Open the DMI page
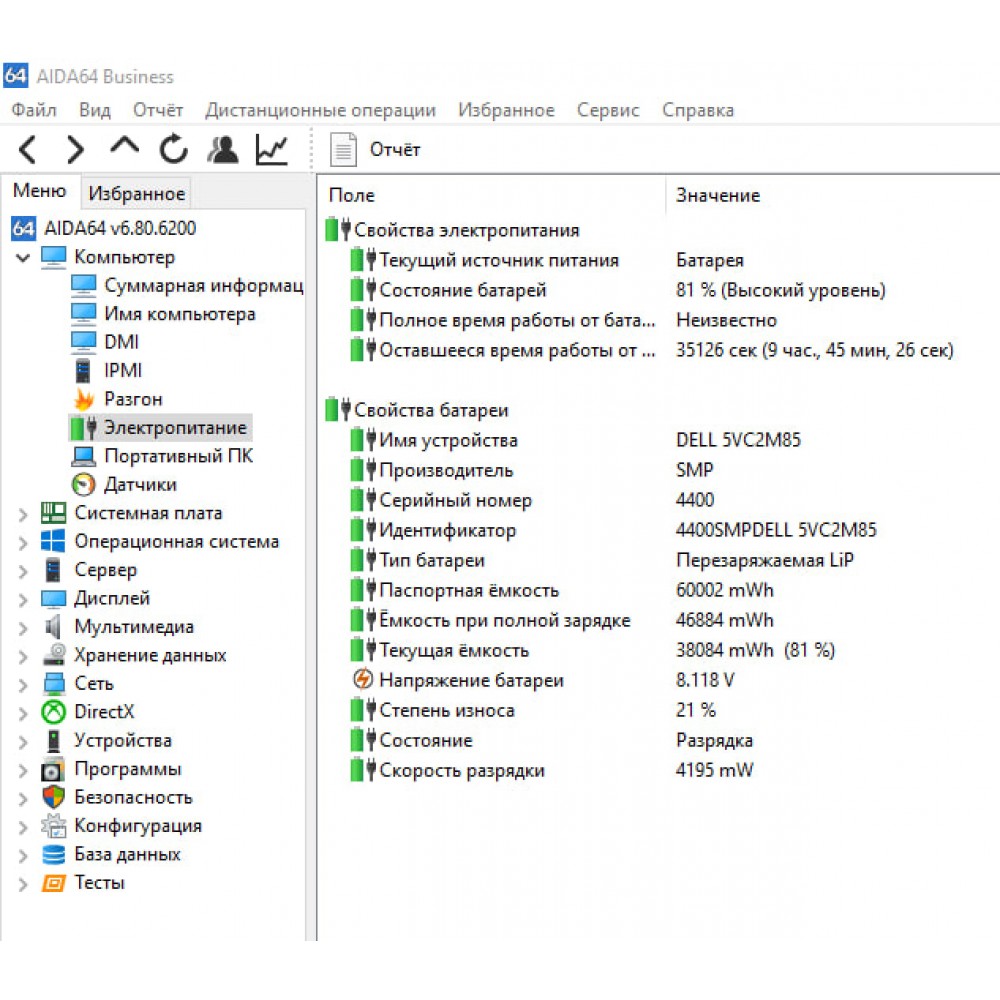The width and height of the screenshot is (1000, 1000). pyautogui.click(x=105, y=342)
